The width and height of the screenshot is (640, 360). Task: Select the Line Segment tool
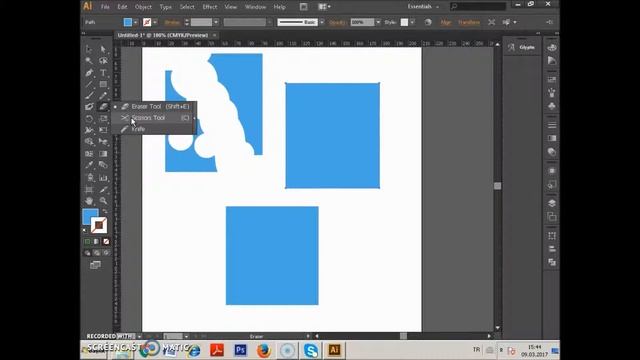pyautogui.click(x=89, y=84)
